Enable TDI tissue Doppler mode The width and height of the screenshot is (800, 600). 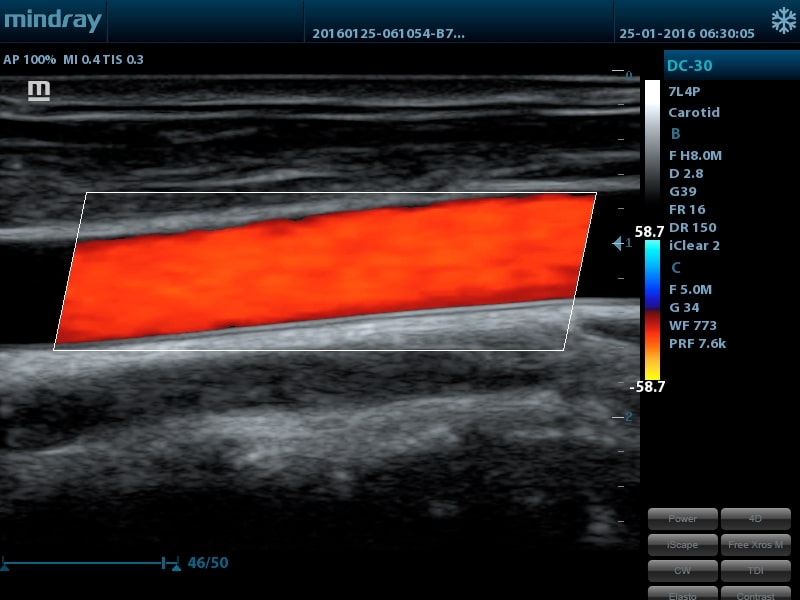755,571
